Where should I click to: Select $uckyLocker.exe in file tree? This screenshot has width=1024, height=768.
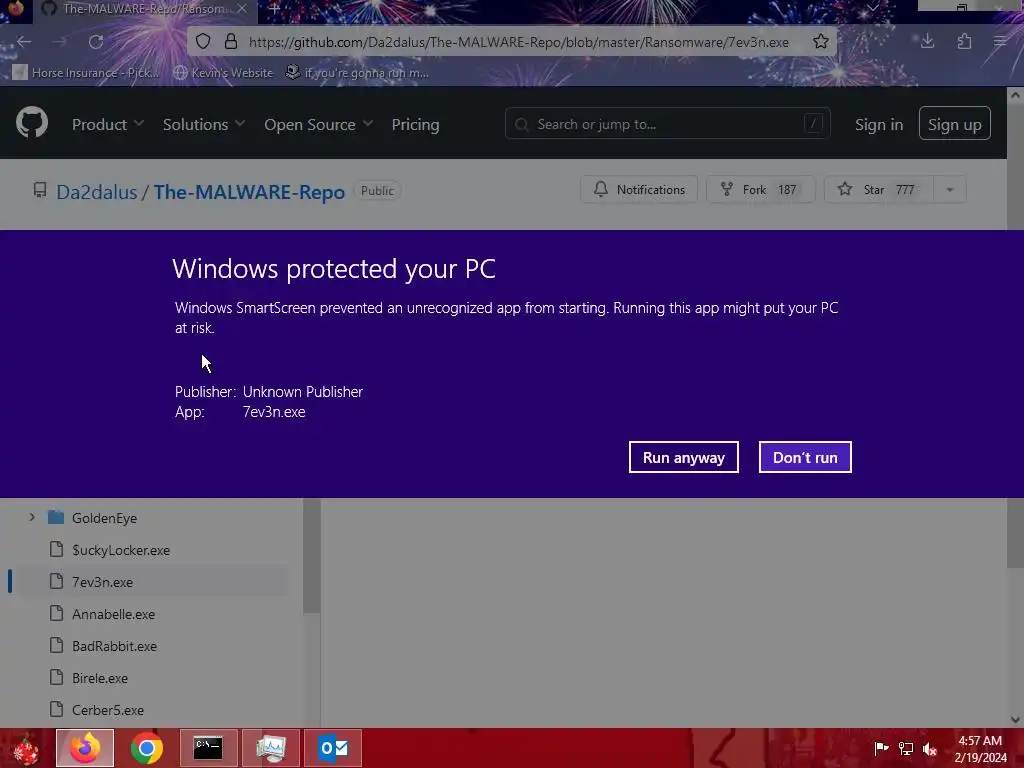(121, 550)
